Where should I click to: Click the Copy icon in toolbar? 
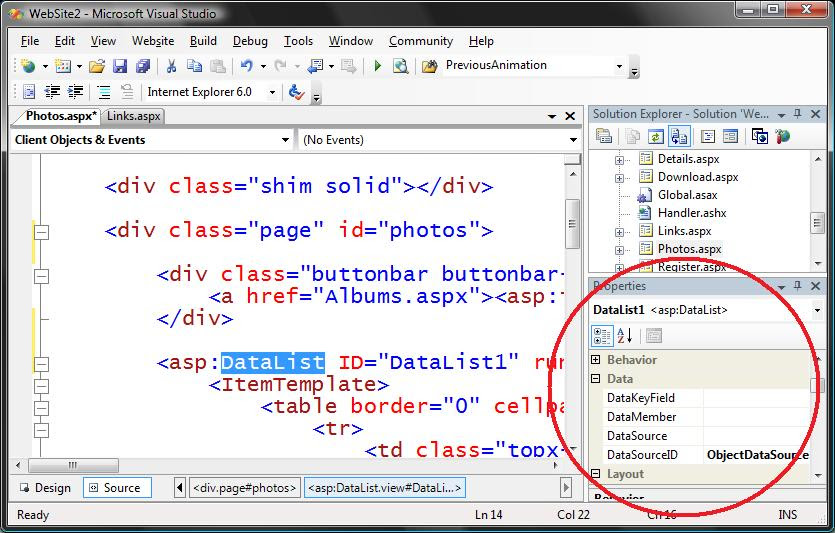(194, 66)
